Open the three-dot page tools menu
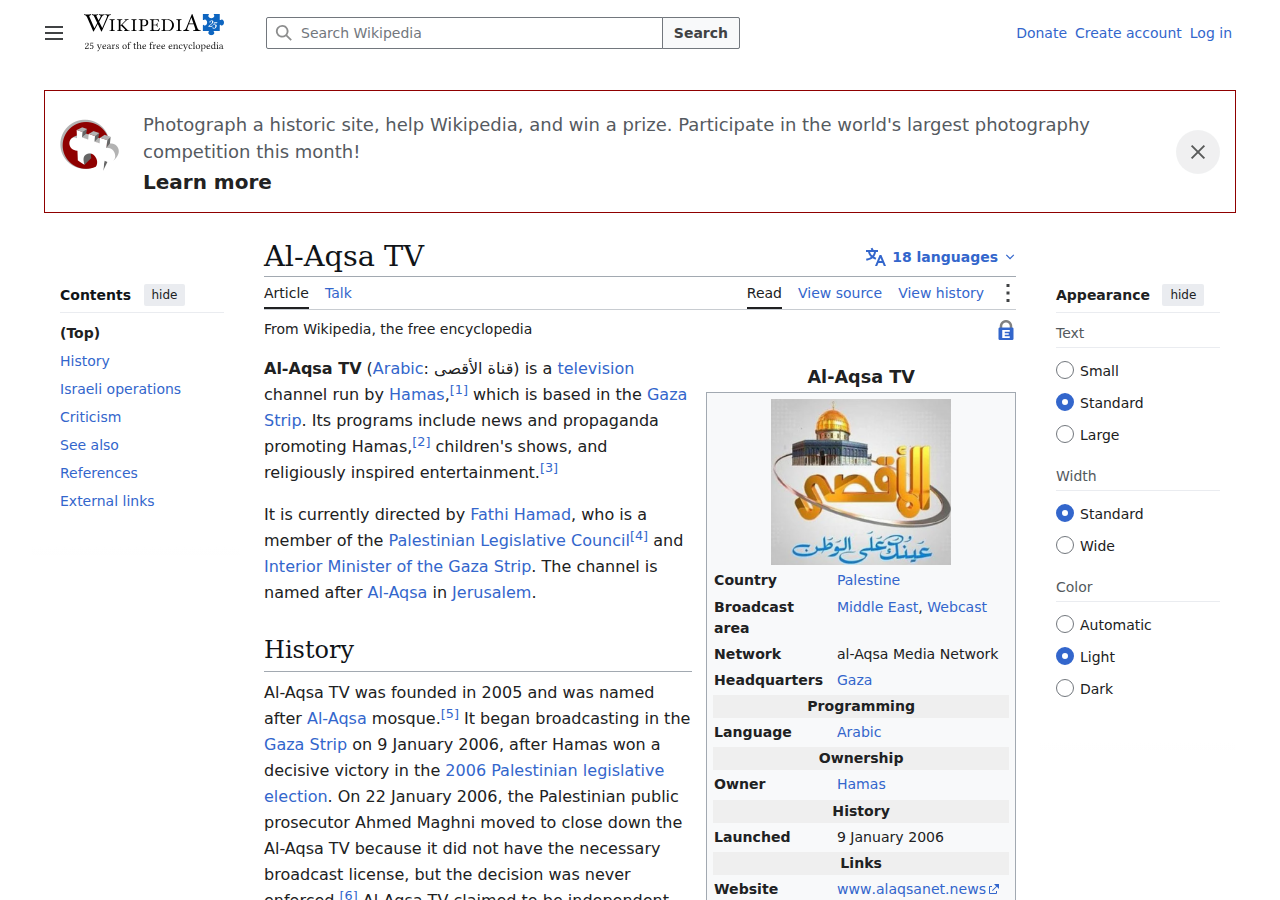This screenshot has width=1280, height=900. click(1007, 293)
